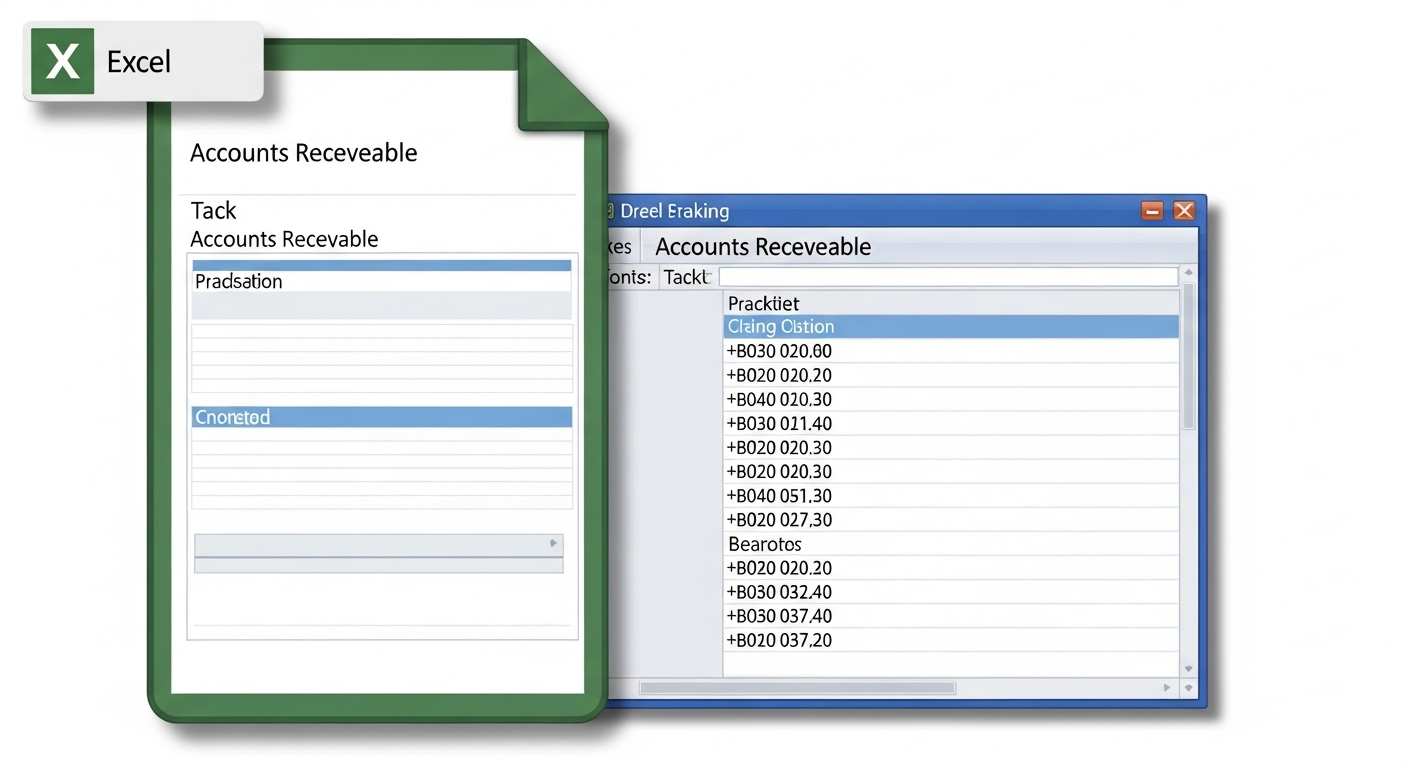The image size is (1408, 768).
Task: Click the Tack label in the document
Action: 214,211
